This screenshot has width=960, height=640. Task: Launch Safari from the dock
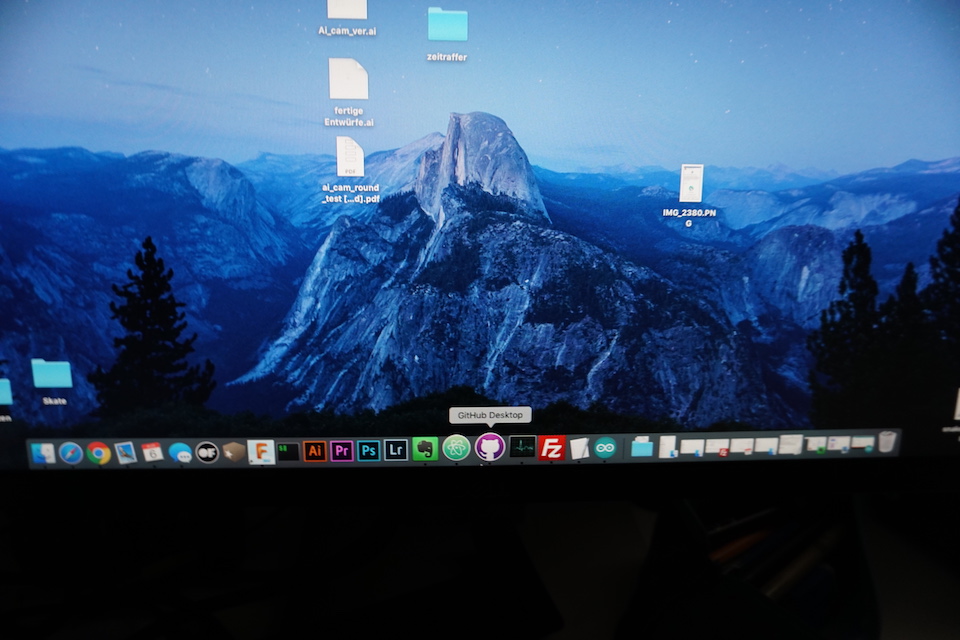70,453
